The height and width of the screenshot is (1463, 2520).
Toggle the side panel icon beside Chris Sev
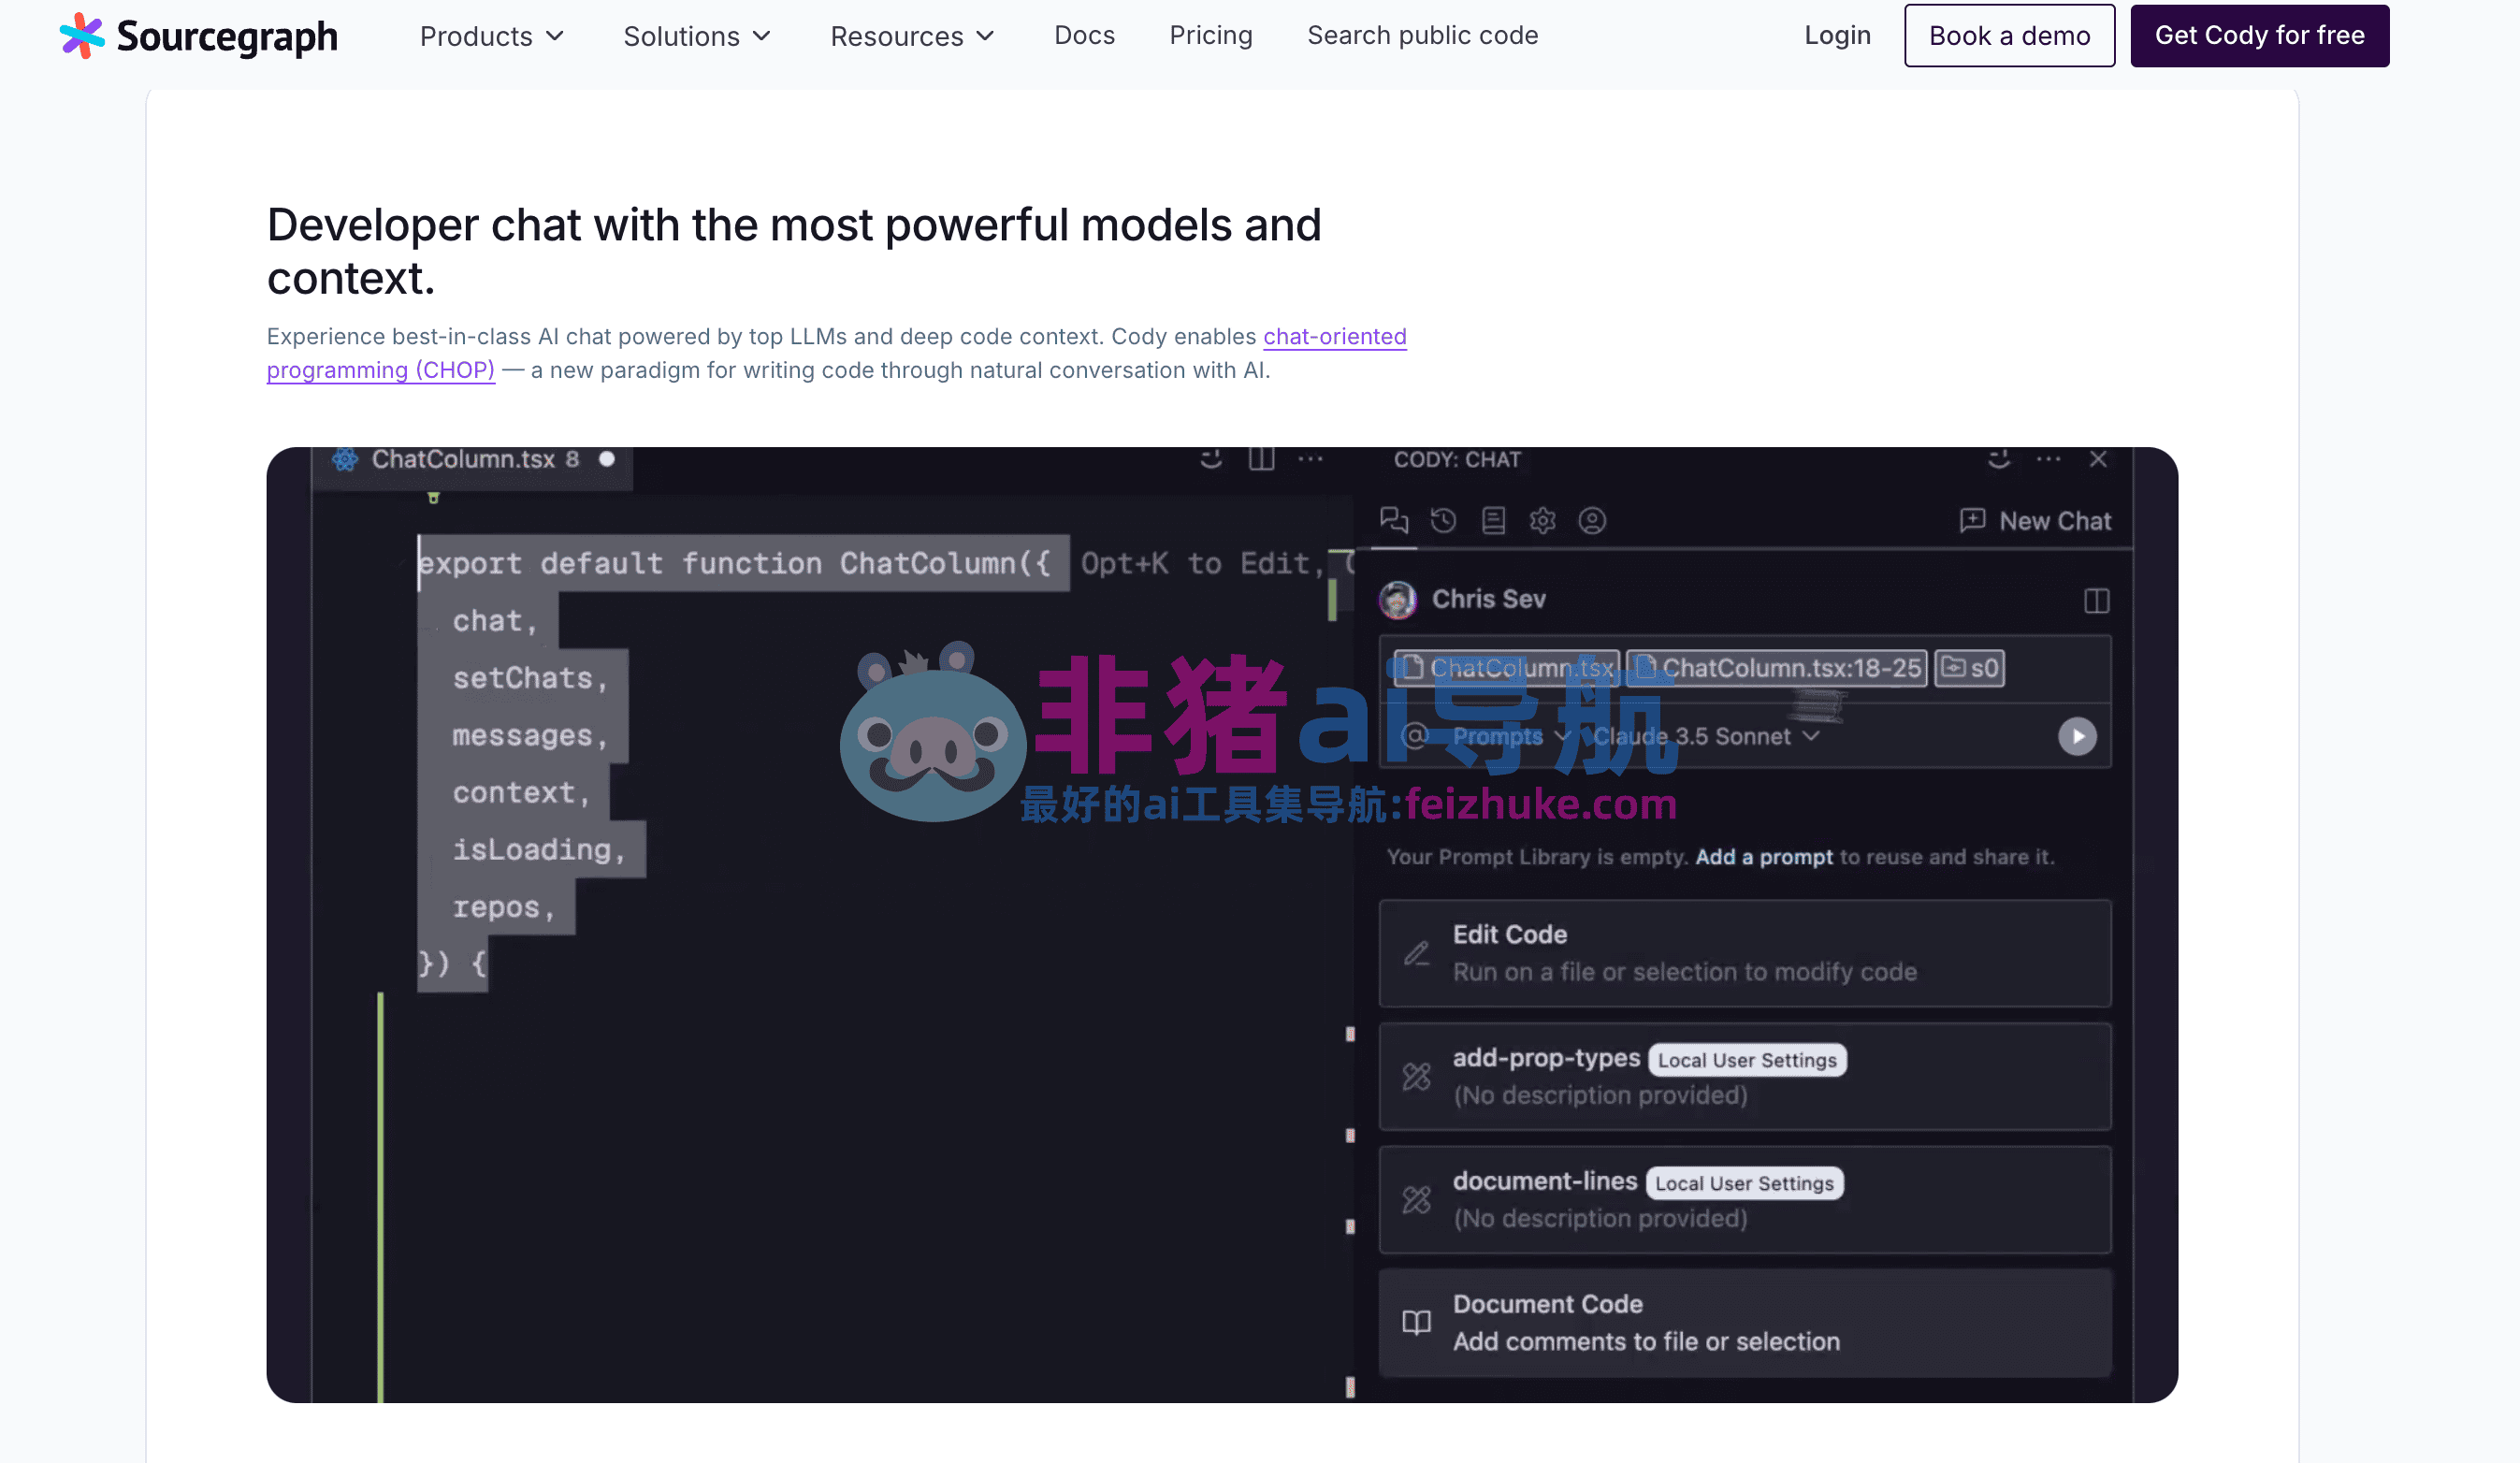click(2096, 601)
